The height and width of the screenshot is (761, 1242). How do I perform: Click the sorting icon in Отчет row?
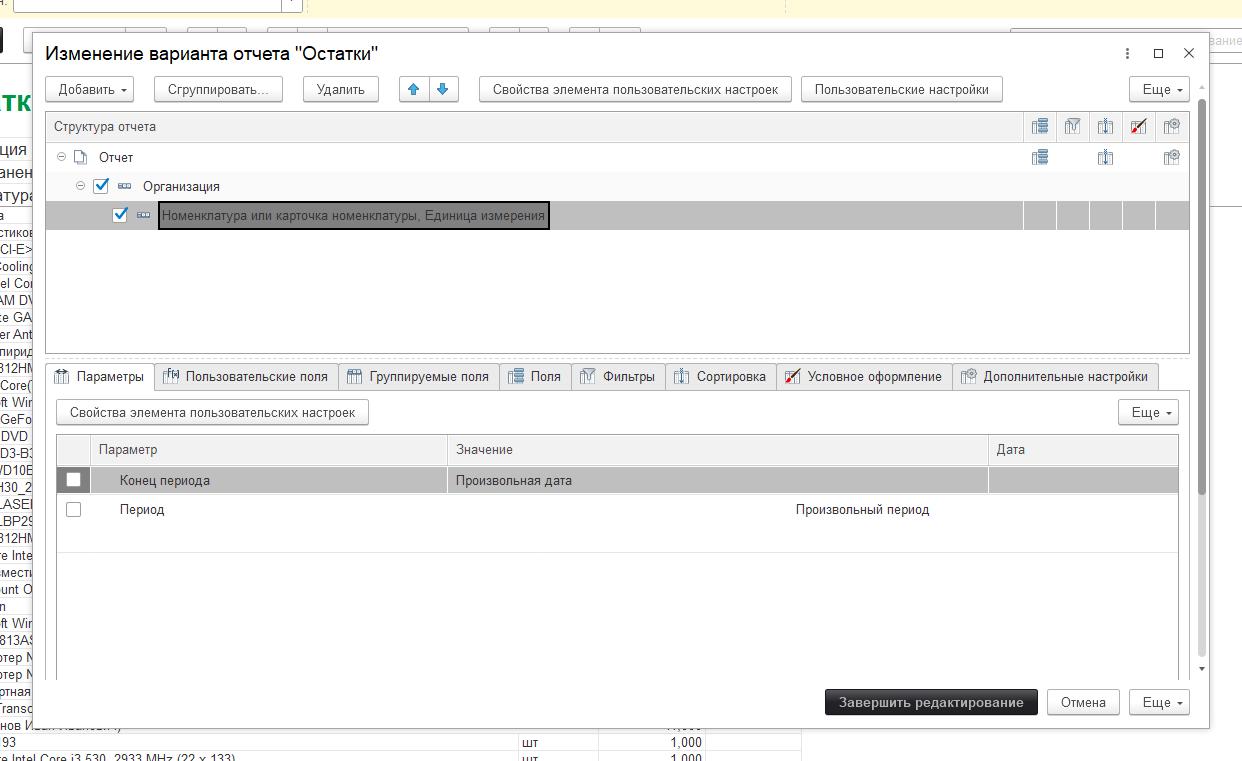click(x=1105, y=157)
